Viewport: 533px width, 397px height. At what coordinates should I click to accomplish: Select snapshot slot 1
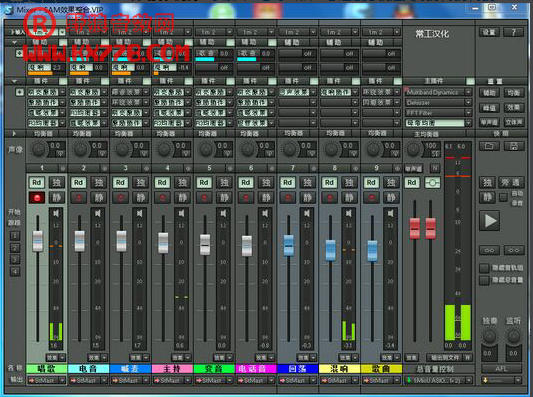pyautogui.click(x=15, y=236)
